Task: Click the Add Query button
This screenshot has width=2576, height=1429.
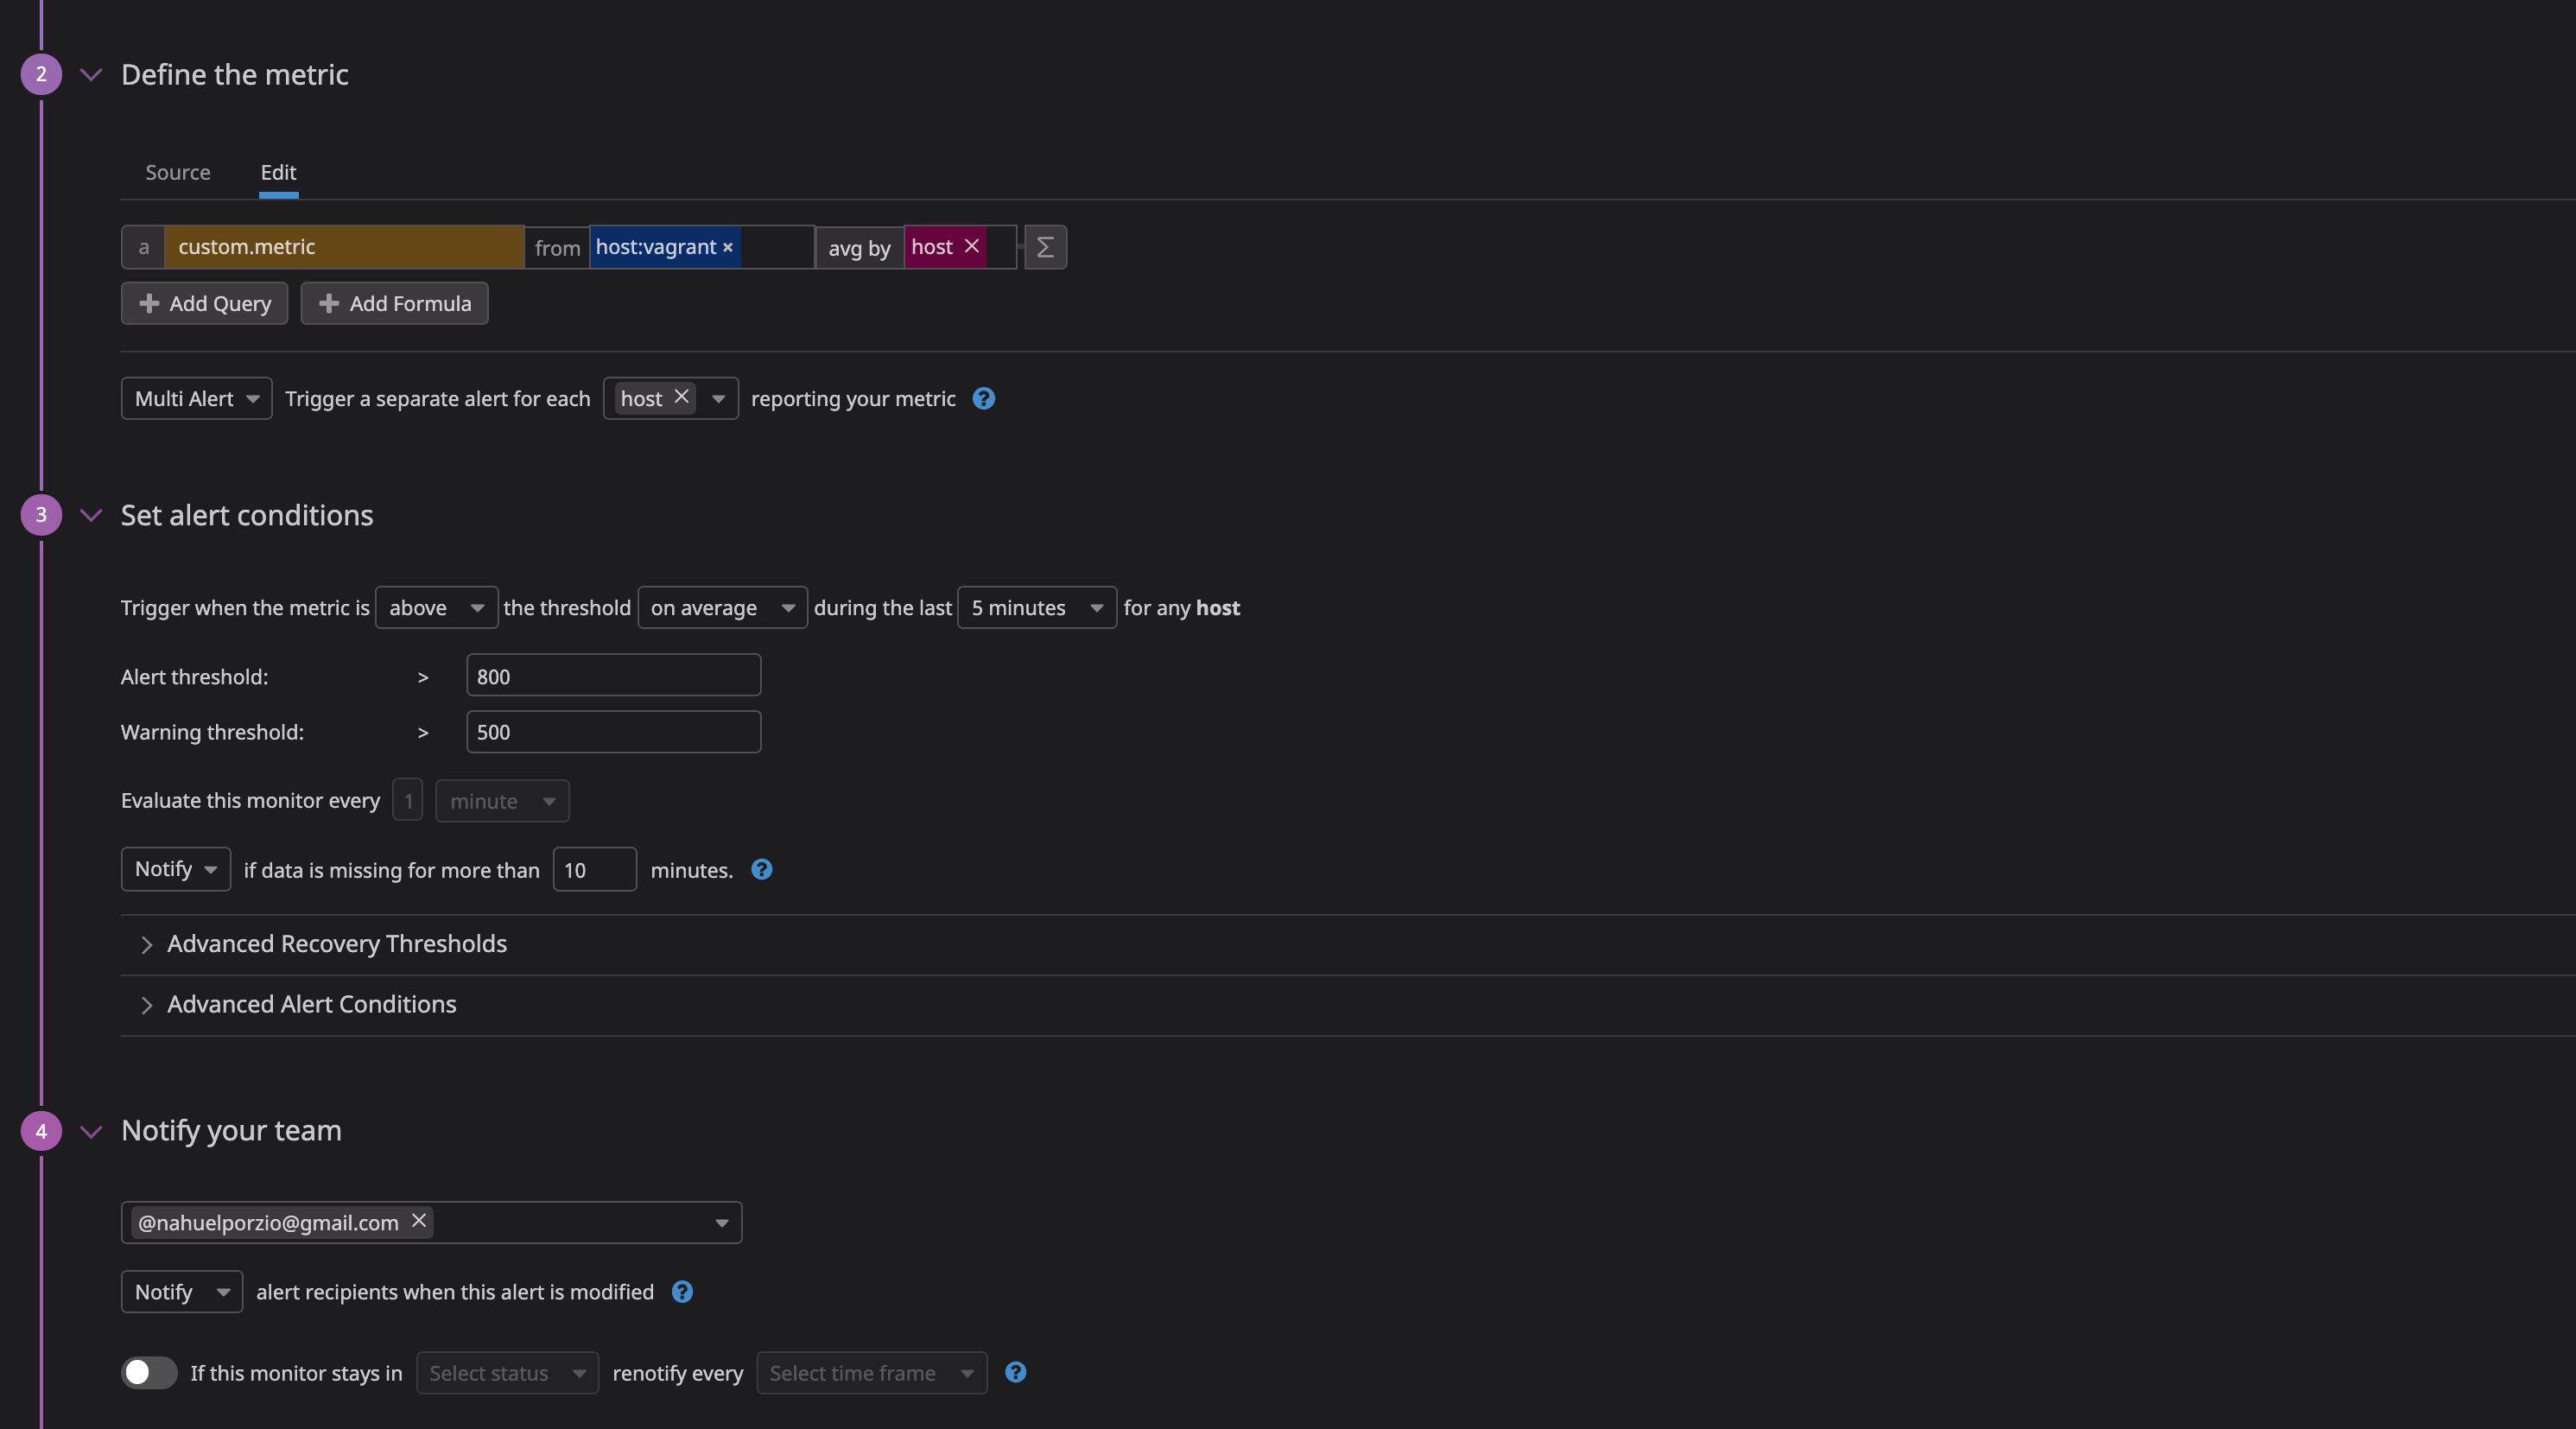Action: click(204, 303)
